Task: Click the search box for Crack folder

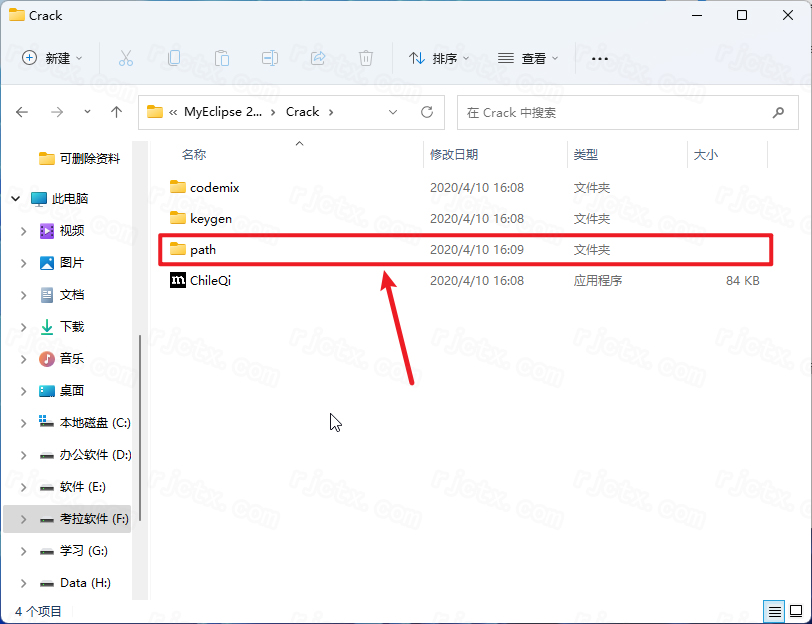Action: tap(615, 112)
